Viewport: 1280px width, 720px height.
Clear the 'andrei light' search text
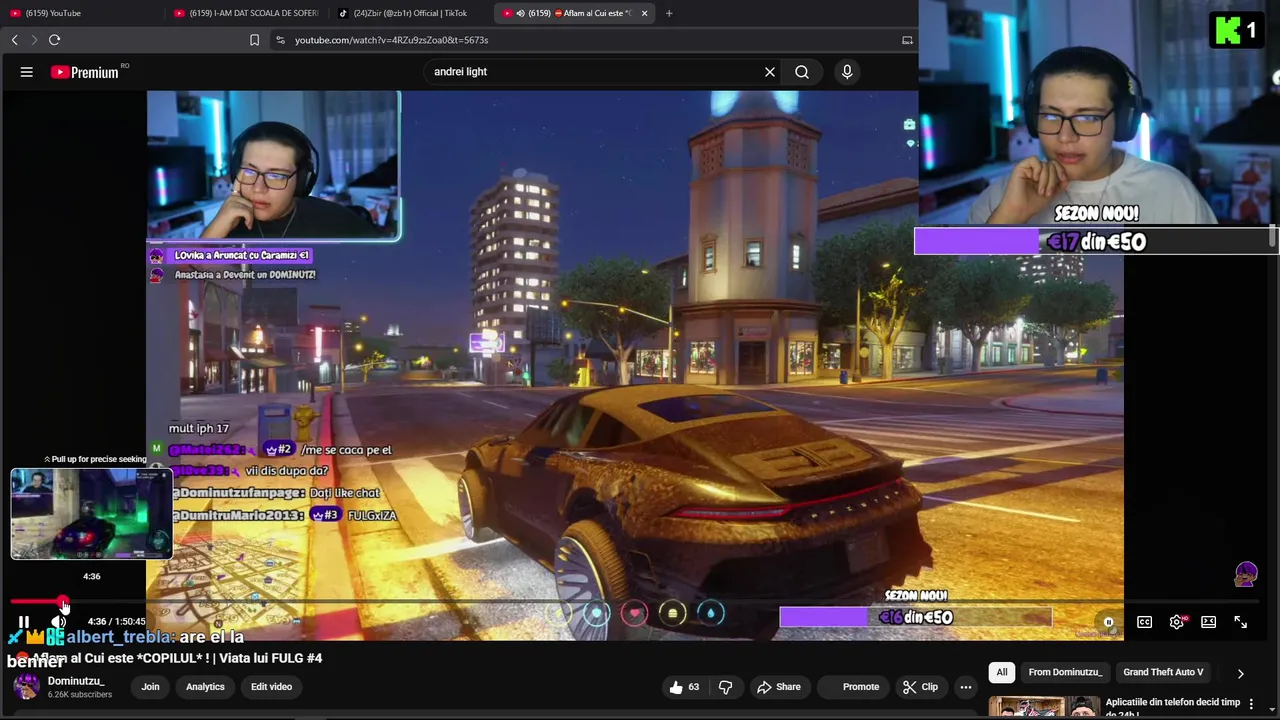[770, 72]
